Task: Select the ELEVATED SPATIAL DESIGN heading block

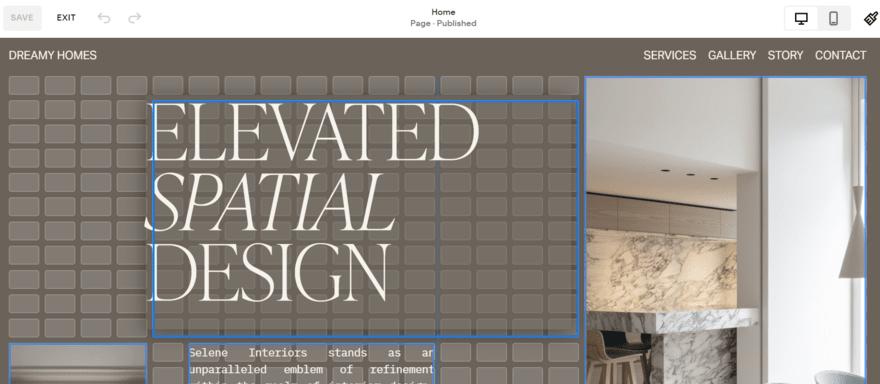Action: (x=365, y=219)
